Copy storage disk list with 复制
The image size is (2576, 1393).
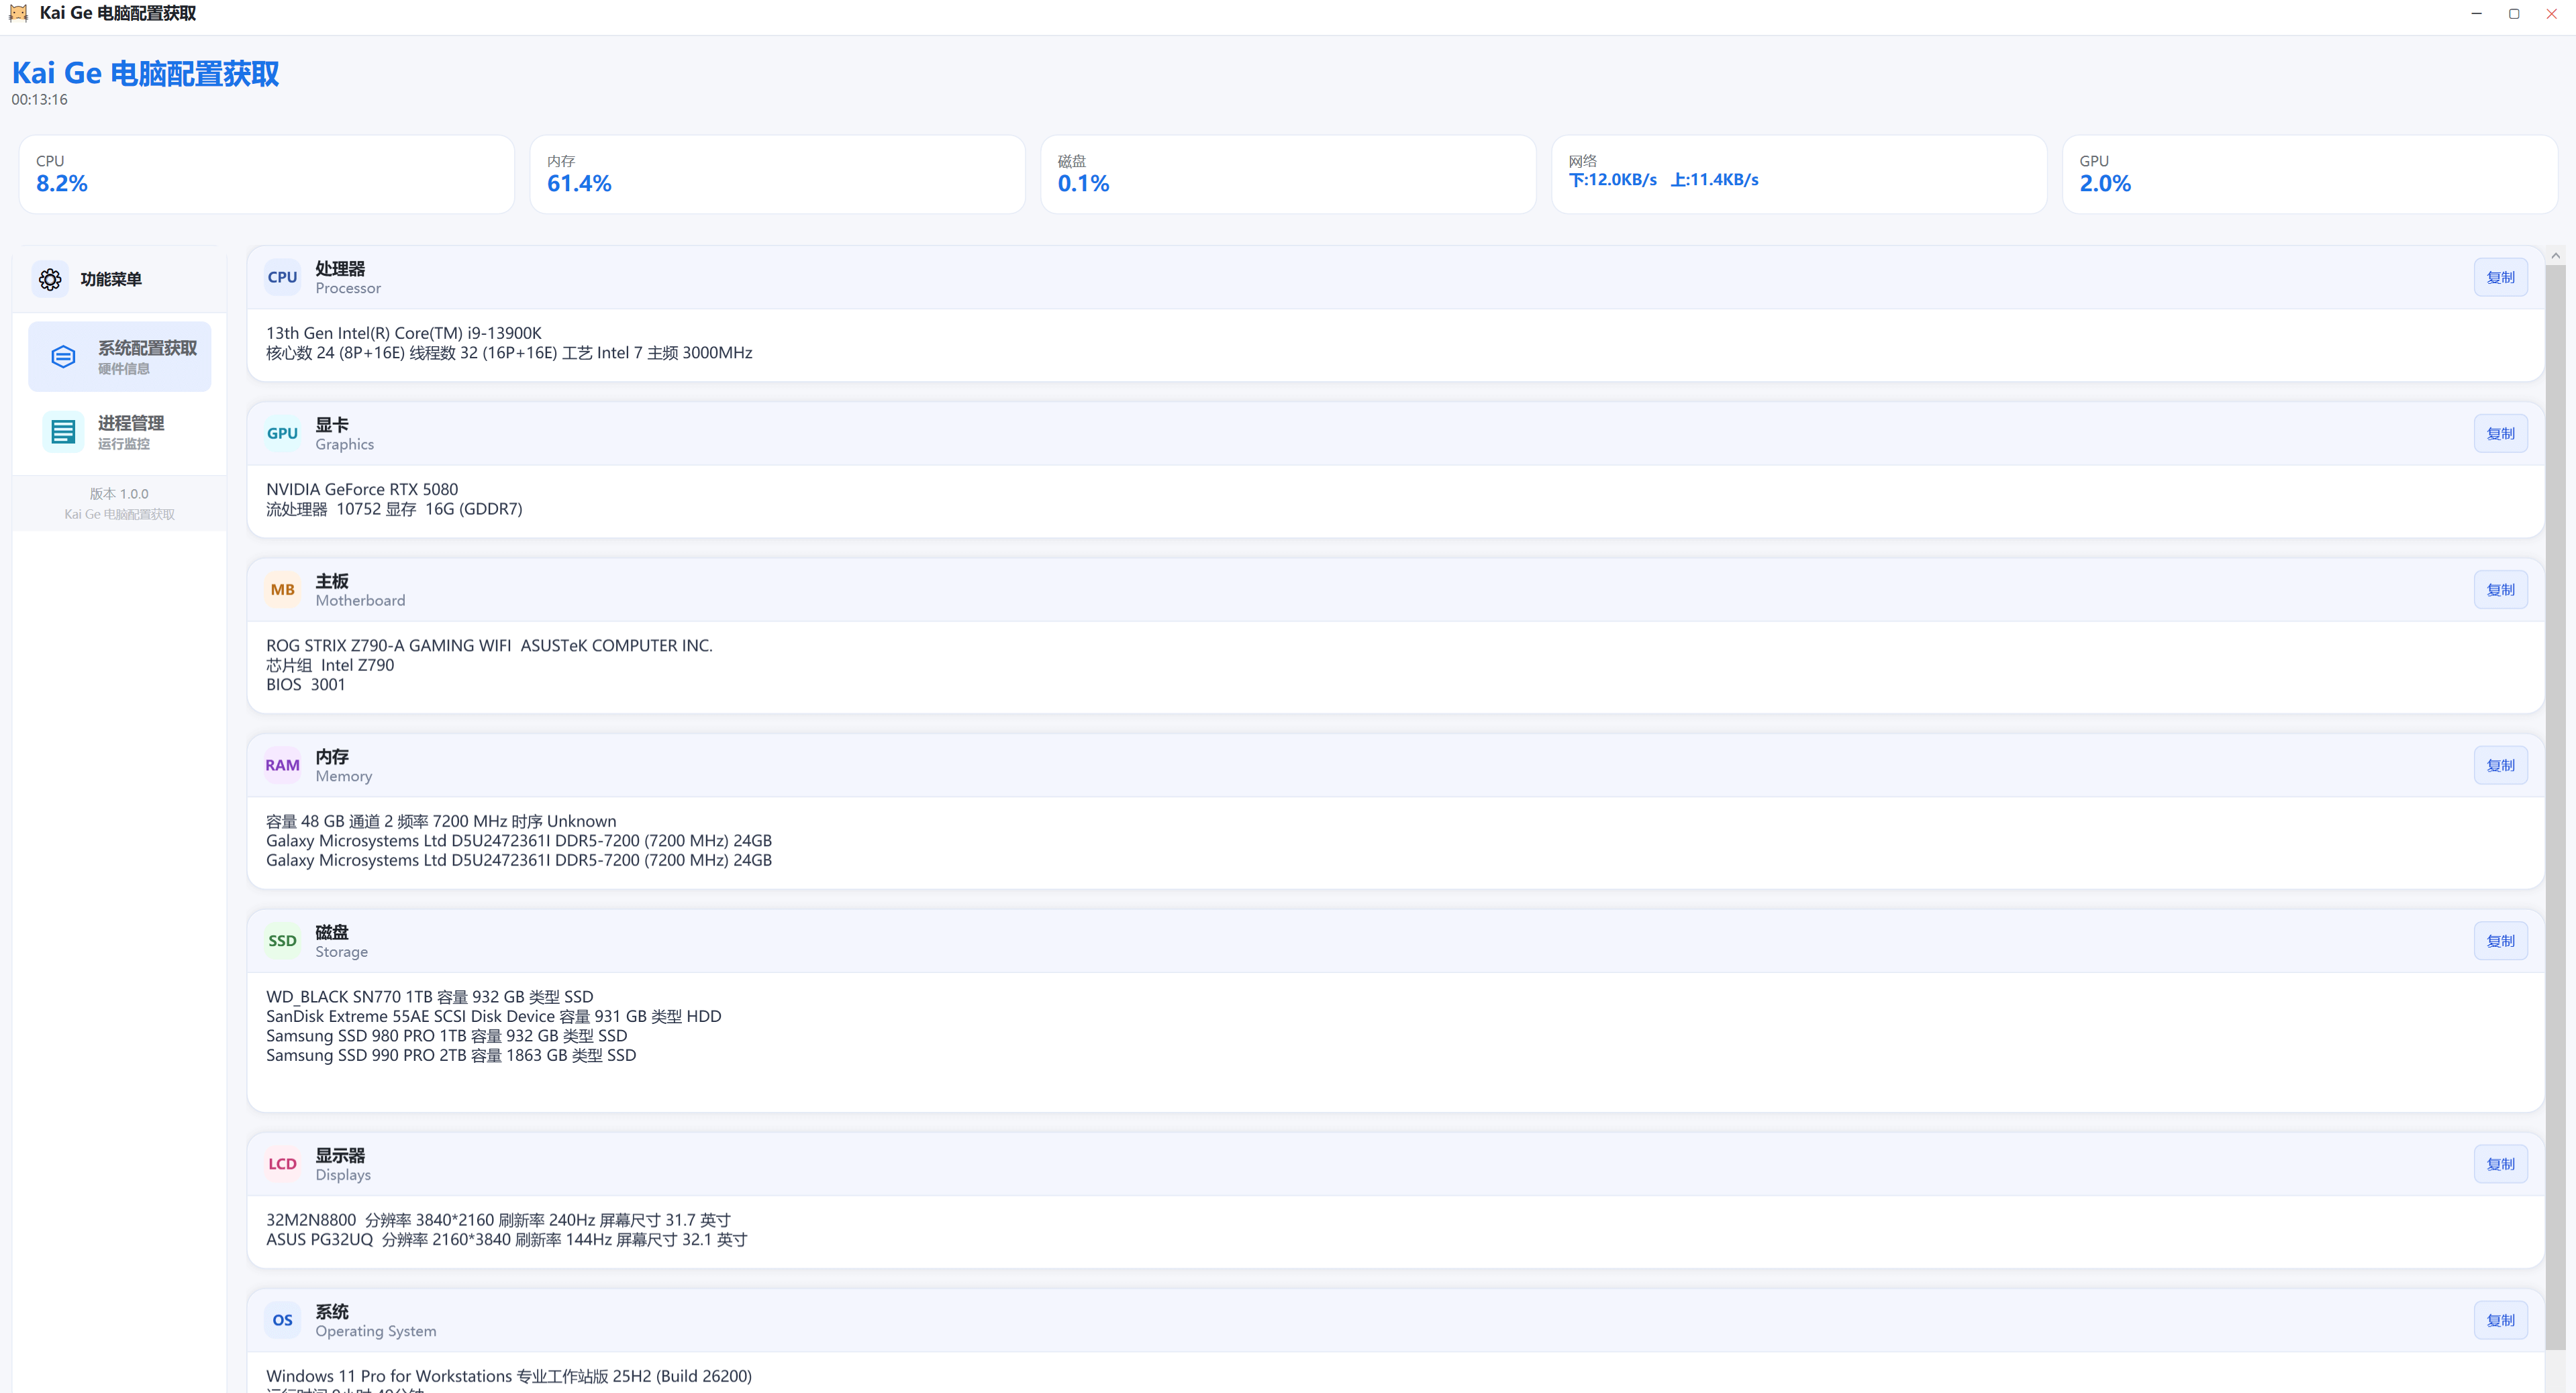click(2500, 940)
